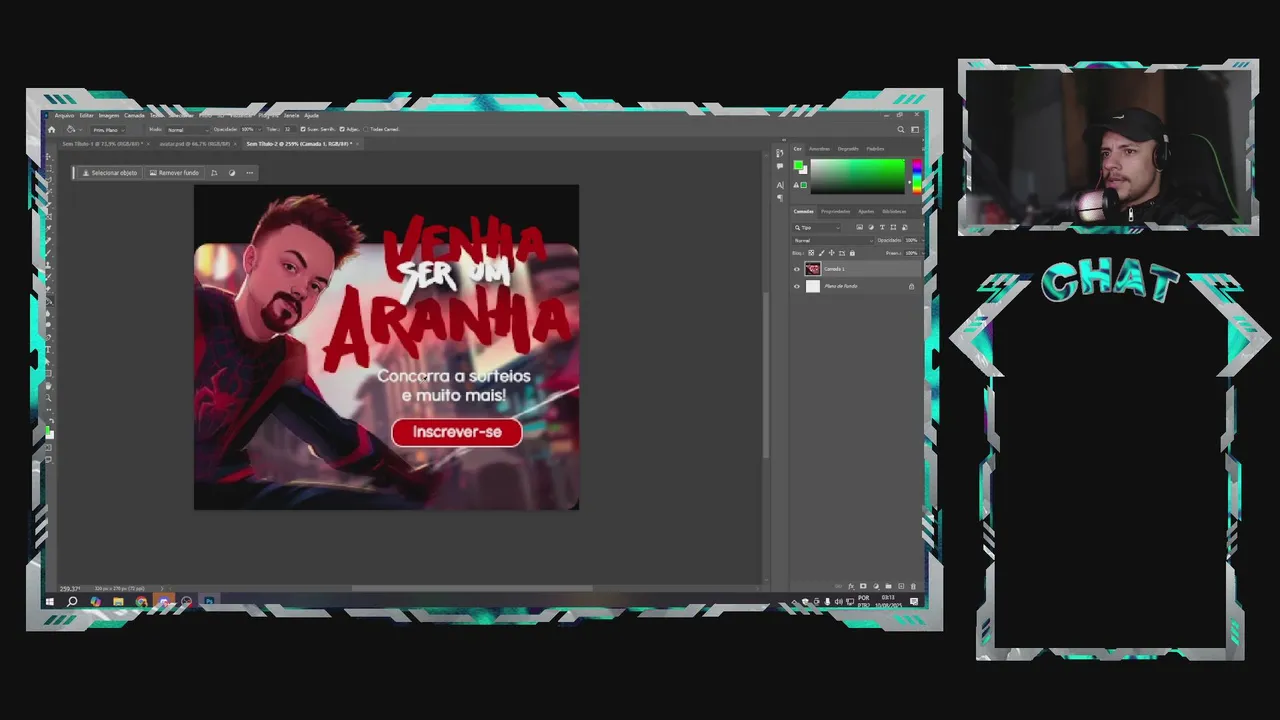
Task: Open the layer Opacidade dropdown arrow
Action: [923, 240]
